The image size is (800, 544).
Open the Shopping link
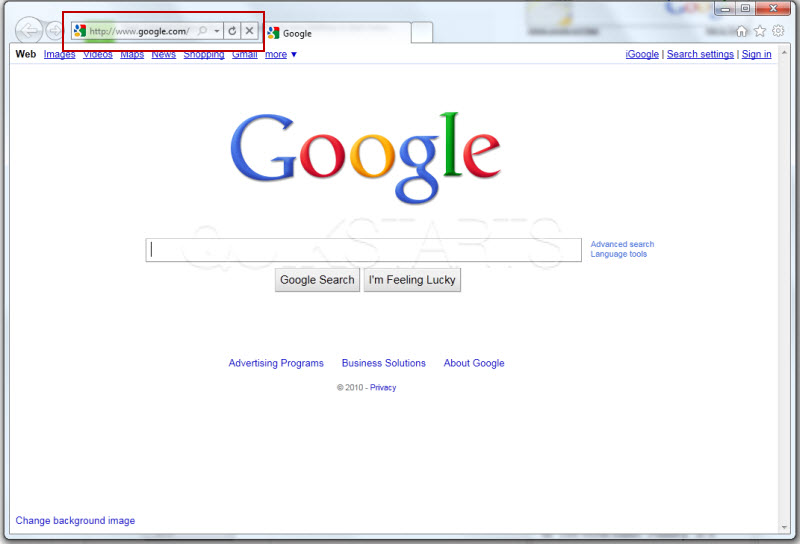tap(204, 54)
